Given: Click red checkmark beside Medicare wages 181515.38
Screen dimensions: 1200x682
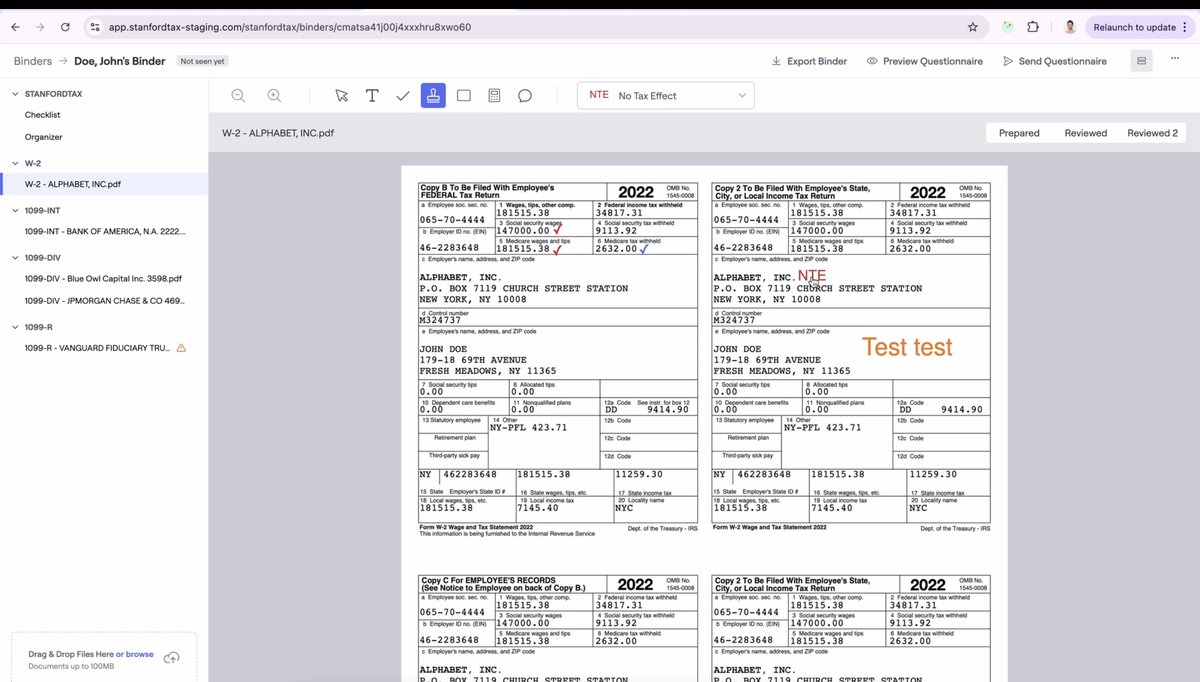Looking at the screenshot, I should [558, 249].
